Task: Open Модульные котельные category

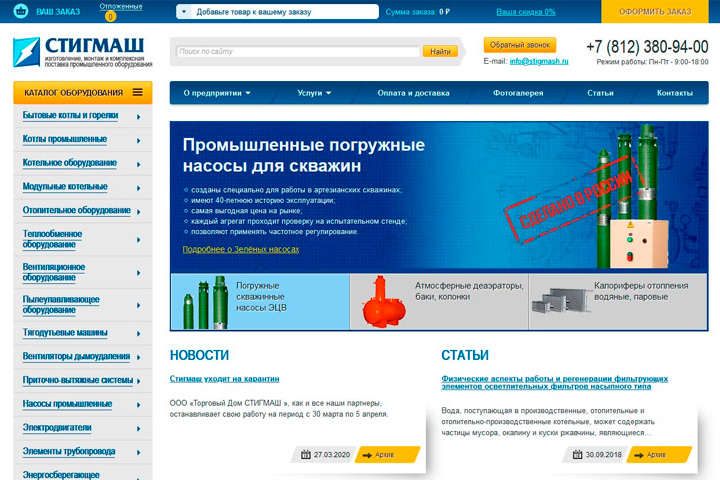Action: (x=65, y=186)
